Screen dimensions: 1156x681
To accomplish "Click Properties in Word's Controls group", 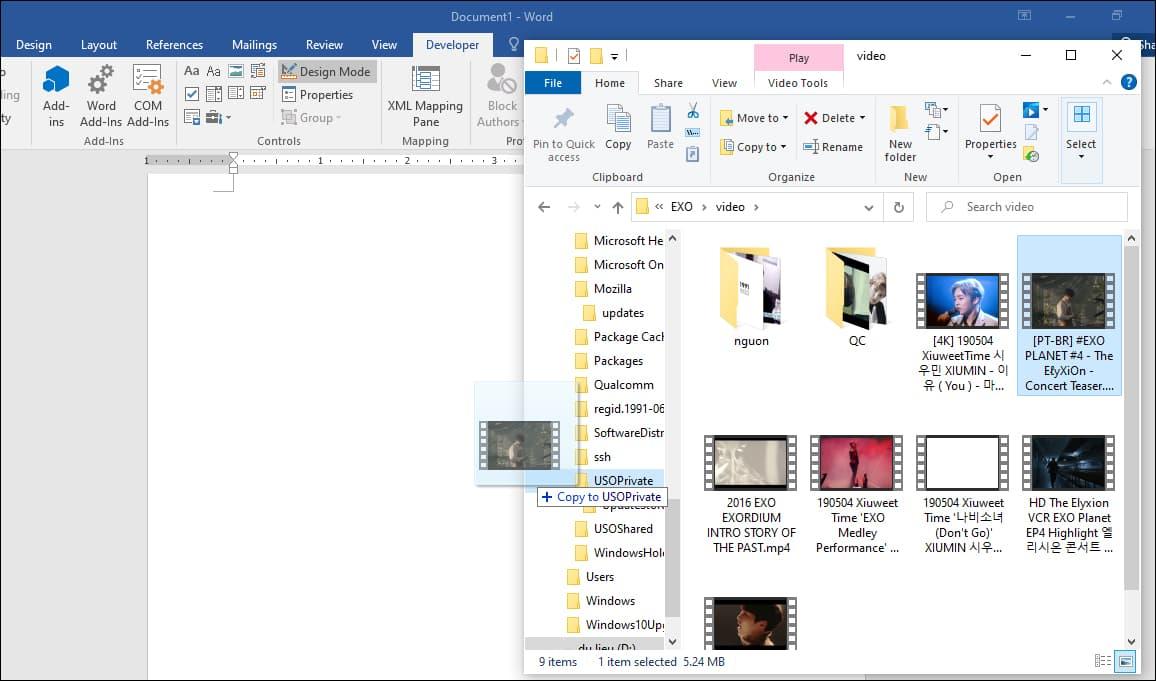I will [x=317, y=95].
